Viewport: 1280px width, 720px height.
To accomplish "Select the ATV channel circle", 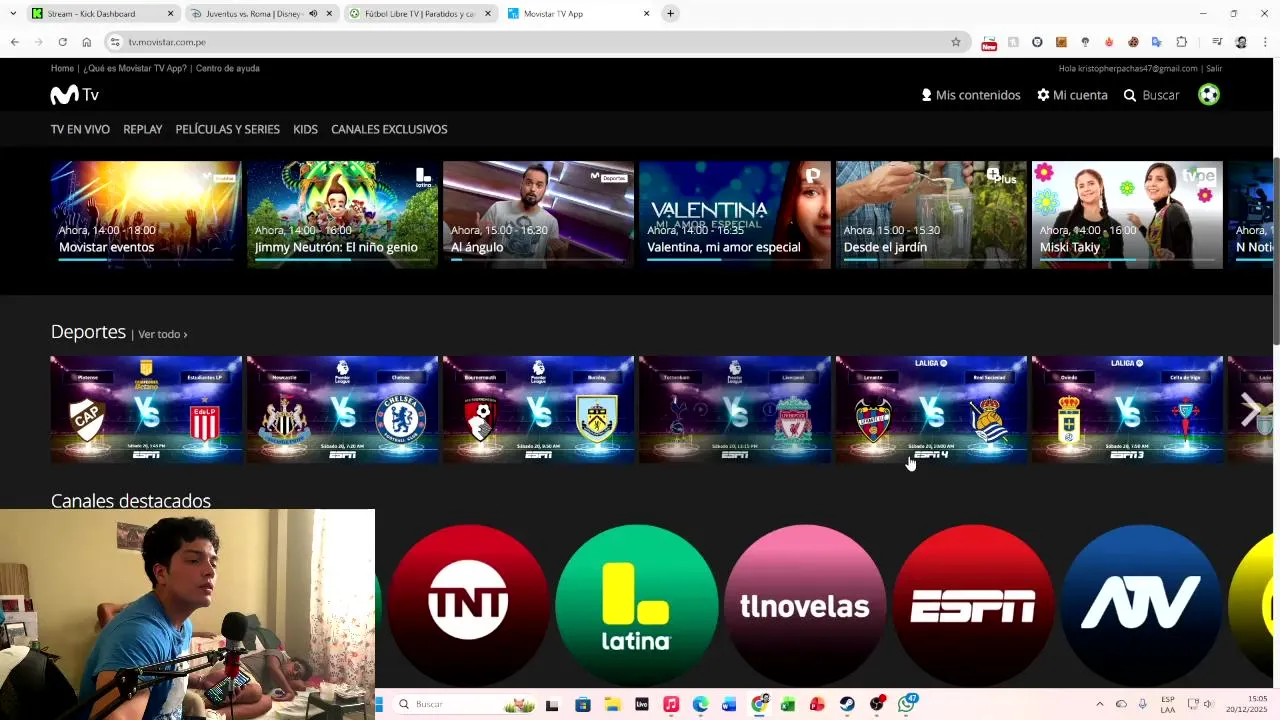I will (x=1142, y=605).
